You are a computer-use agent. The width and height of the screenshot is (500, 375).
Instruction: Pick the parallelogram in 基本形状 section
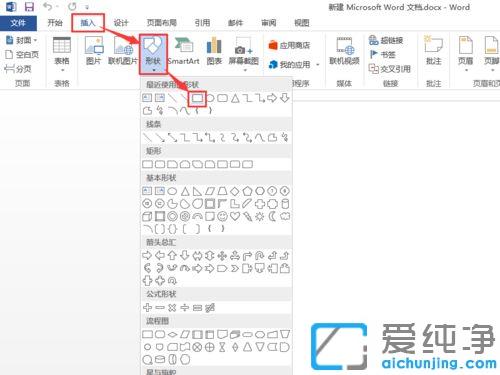(x=210, y=191)
